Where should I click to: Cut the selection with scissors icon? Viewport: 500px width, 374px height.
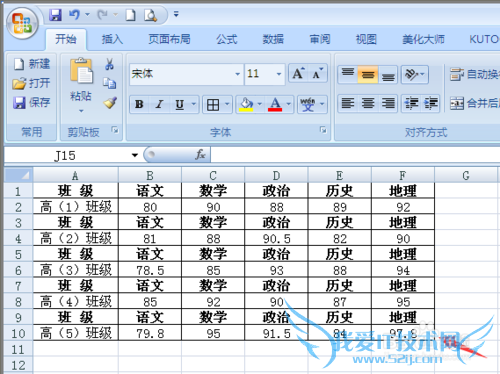[109, 64]
